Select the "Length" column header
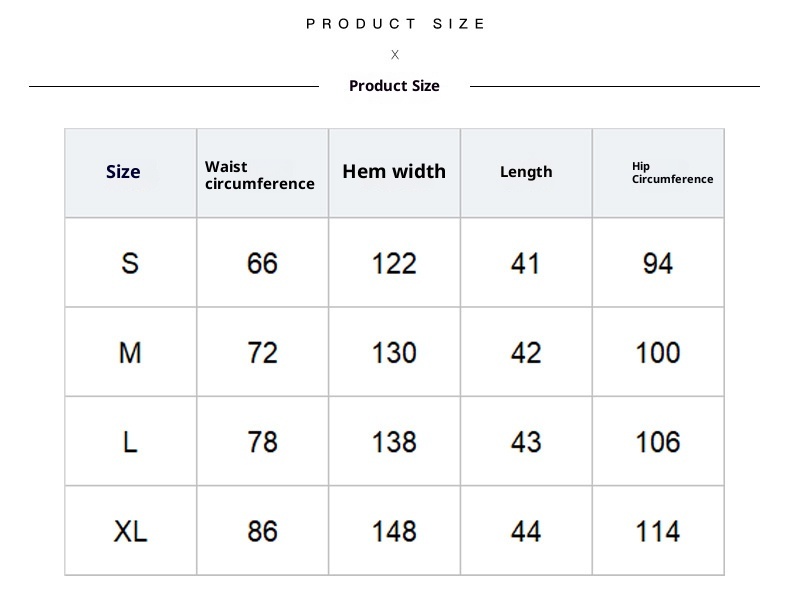This screenshot has height=593, width=790. pos(526,172)
